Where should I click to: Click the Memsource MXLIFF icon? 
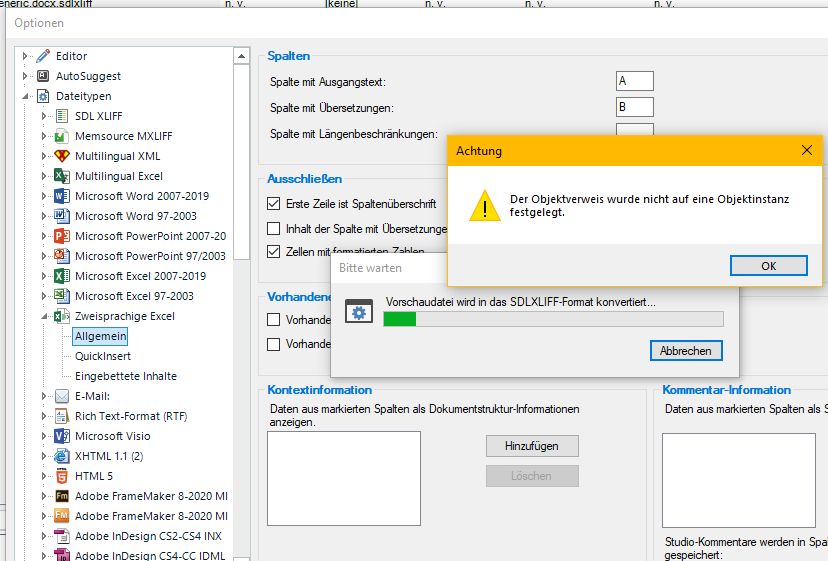tap(62, 136)
